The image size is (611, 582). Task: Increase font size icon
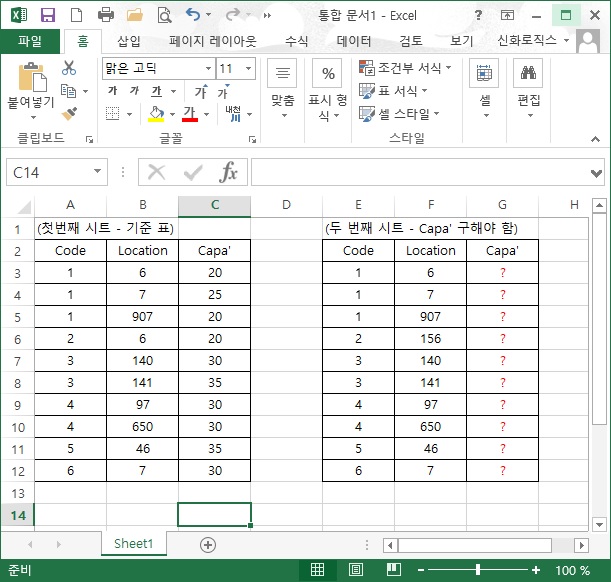201,92
